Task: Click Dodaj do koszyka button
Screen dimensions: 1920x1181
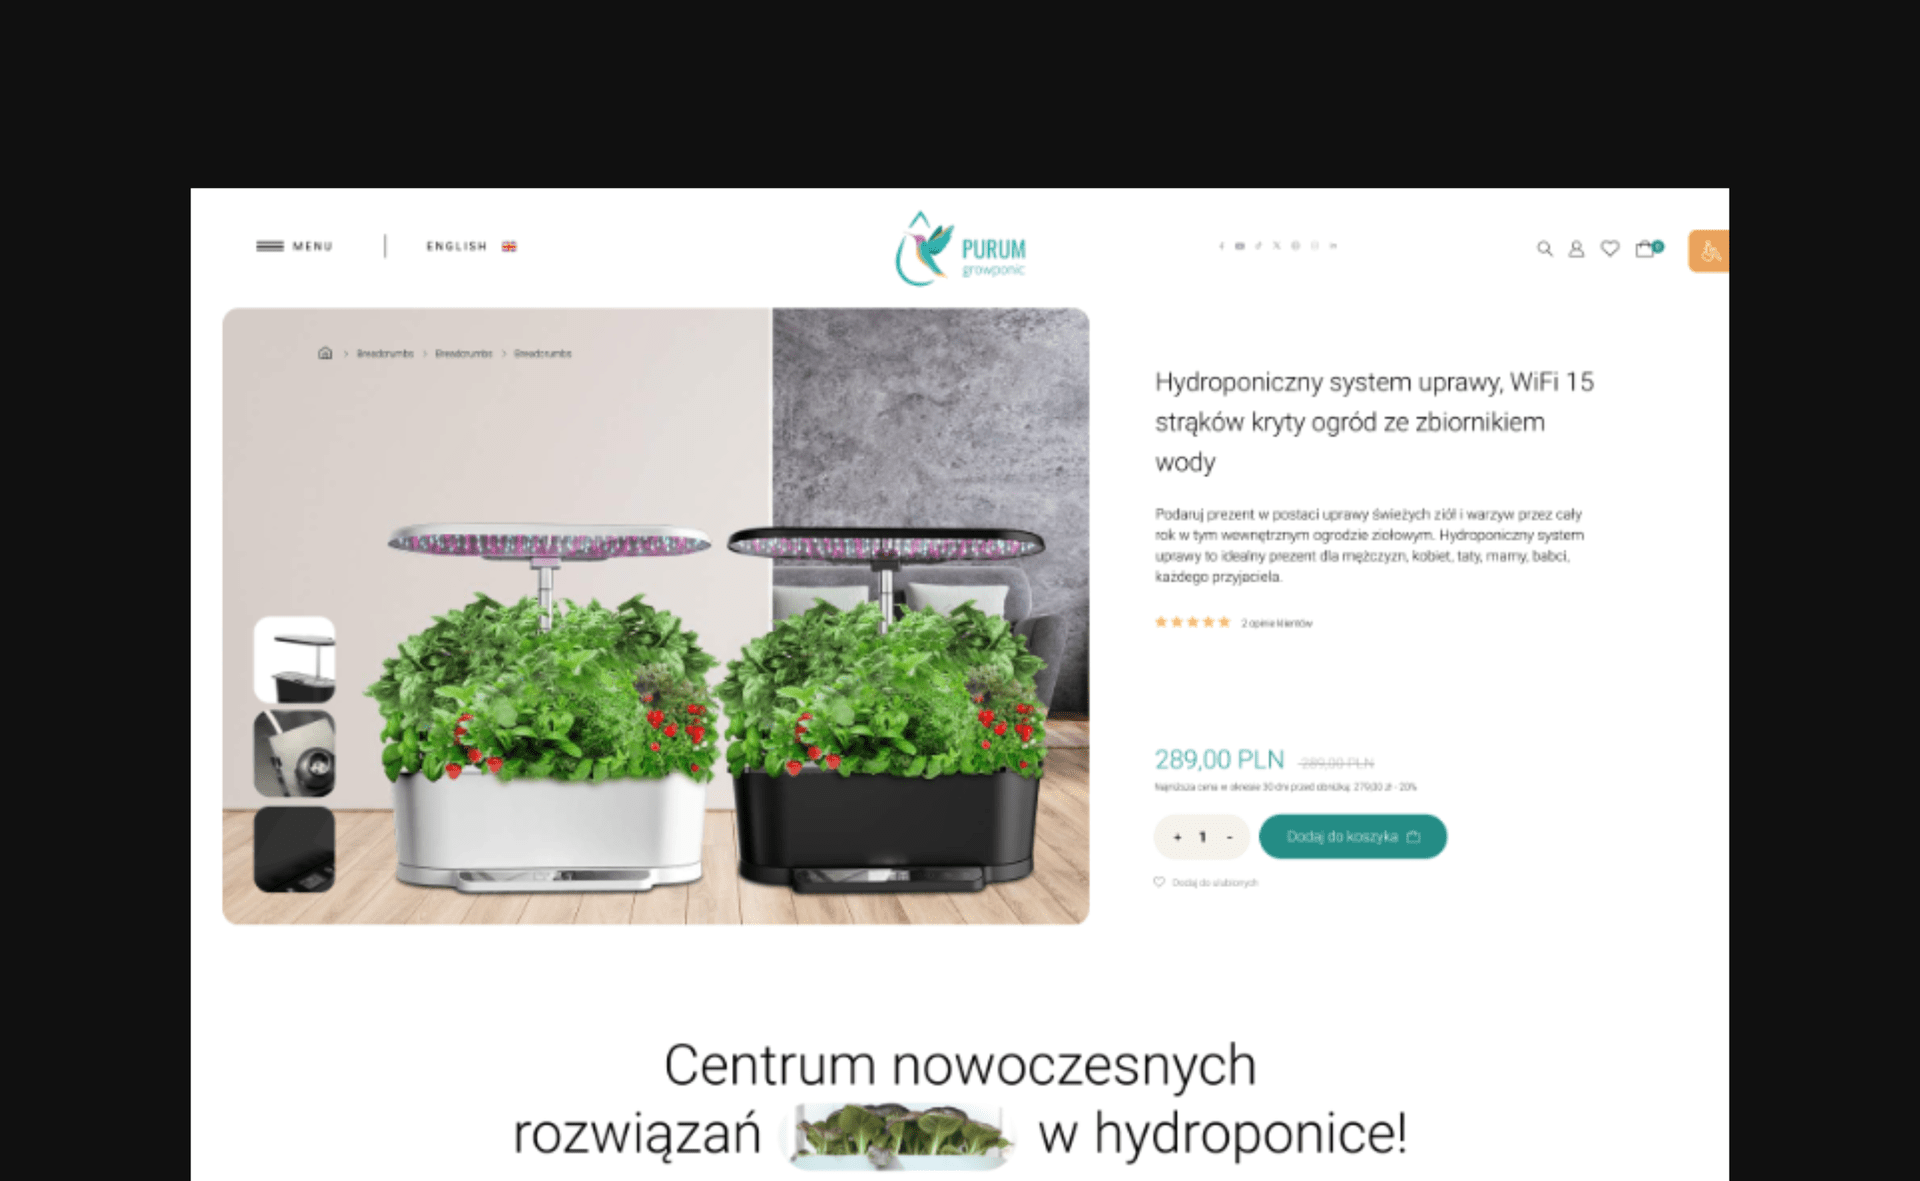Action: coord(1352,836)
